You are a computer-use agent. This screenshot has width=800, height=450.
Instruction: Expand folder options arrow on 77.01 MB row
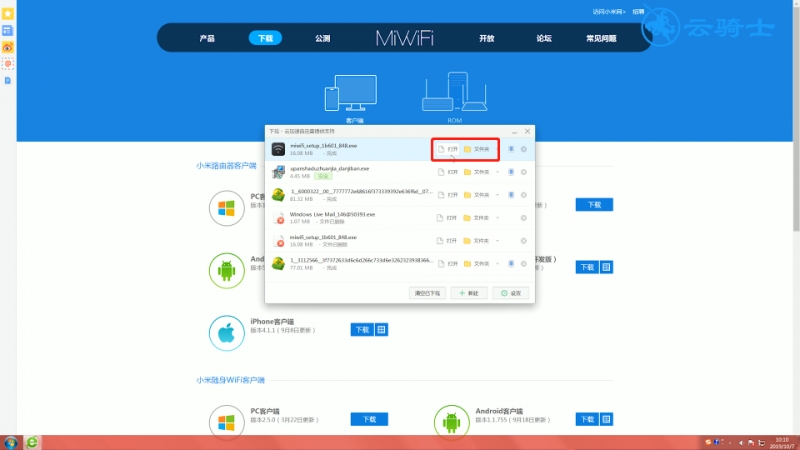(497, 264)
